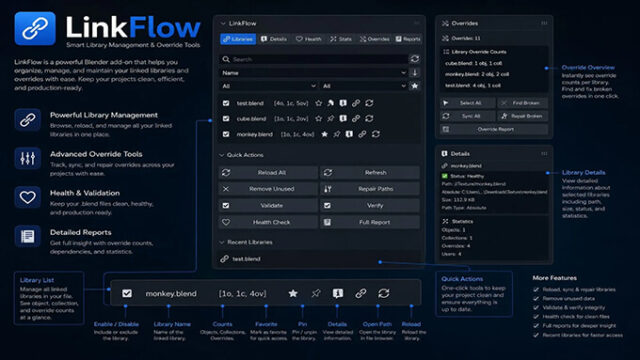The width and height of the screenshot is (640, 360).
Task: Open the Name sort dropdown
Action: tap(313, 73)
